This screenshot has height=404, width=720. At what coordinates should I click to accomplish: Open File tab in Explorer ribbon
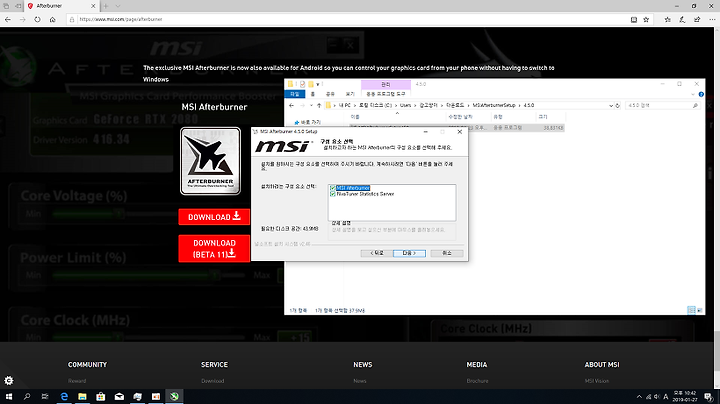294,94
